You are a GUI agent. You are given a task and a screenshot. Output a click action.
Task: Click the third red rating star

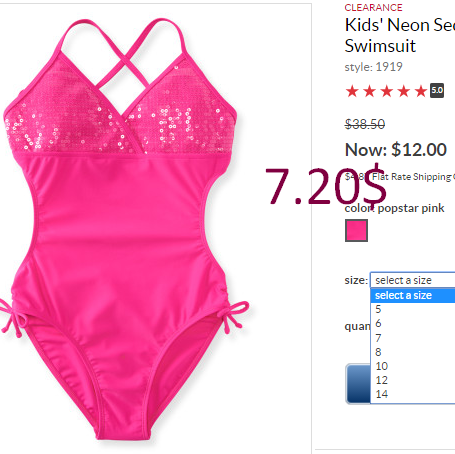(x=387, y=91)
